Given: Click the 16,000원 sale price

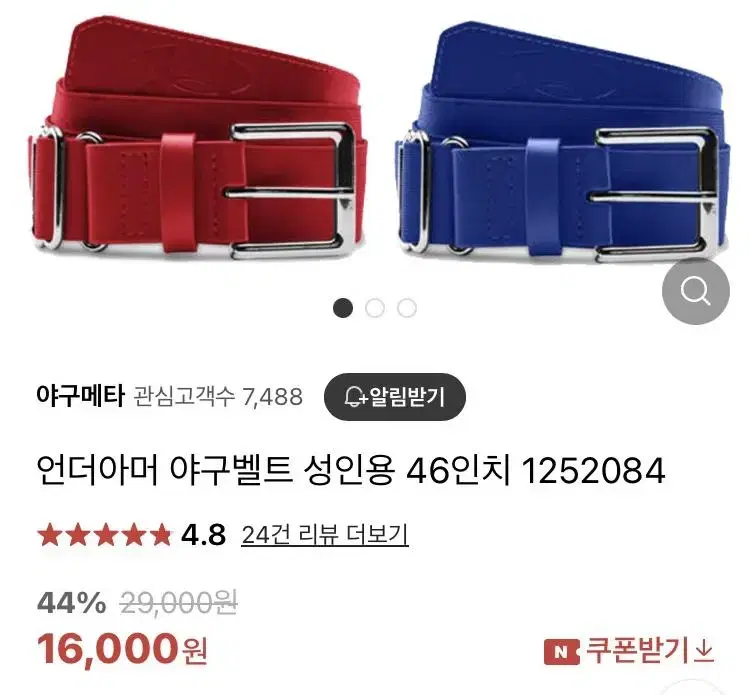Looking at the screenshot, I should [x=122, y=649].
